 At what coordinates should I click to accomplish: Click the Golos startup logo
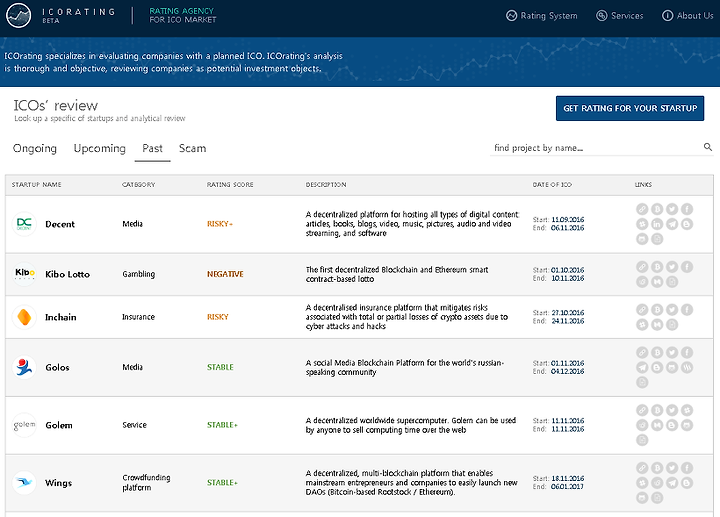click(24, 367)
